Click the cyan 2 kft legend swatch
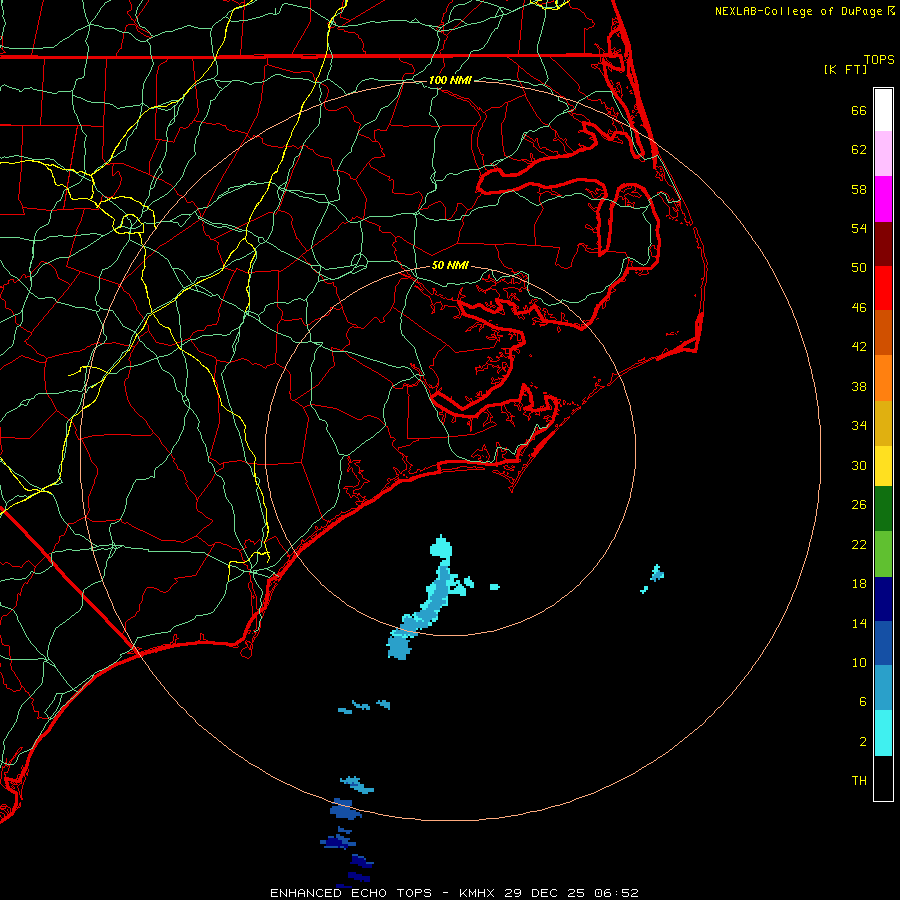The height and width of the screenshot is (900, 900). [x=883, y=733]
